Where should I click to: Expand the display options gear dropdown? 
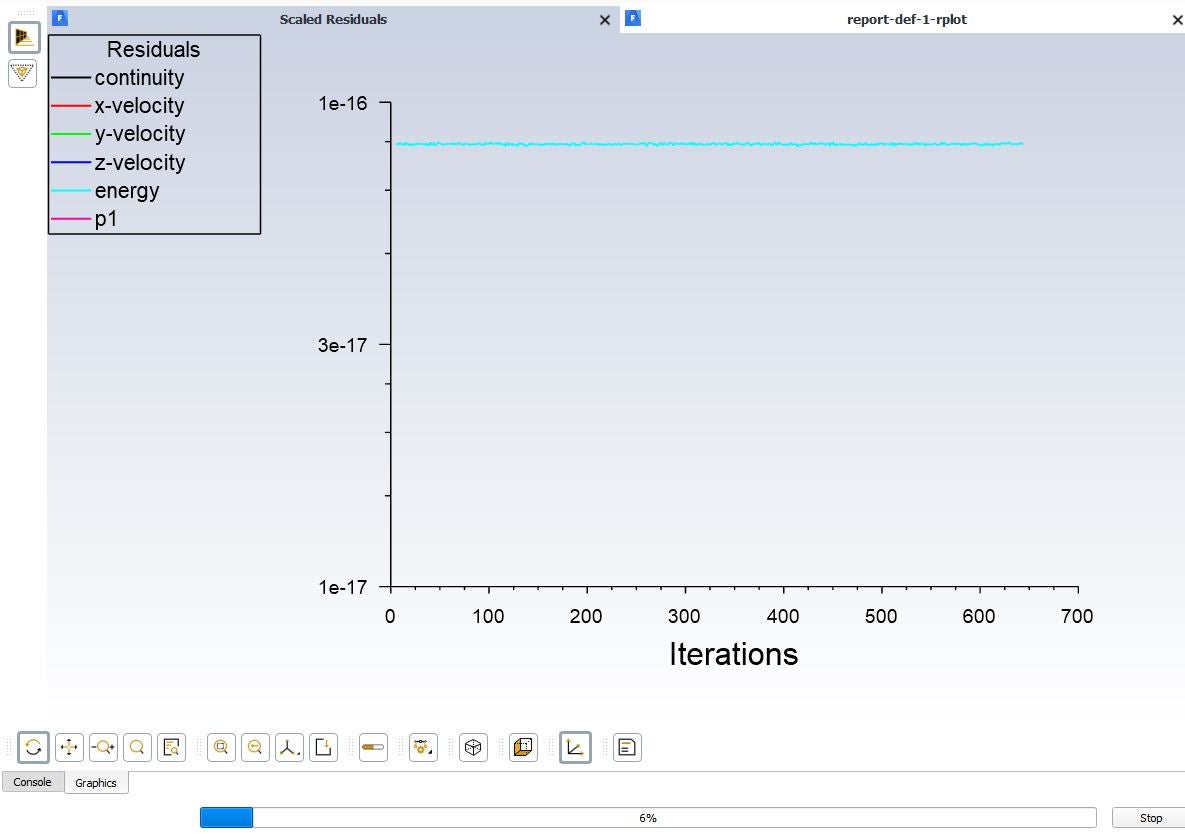[x=423, y=747]
